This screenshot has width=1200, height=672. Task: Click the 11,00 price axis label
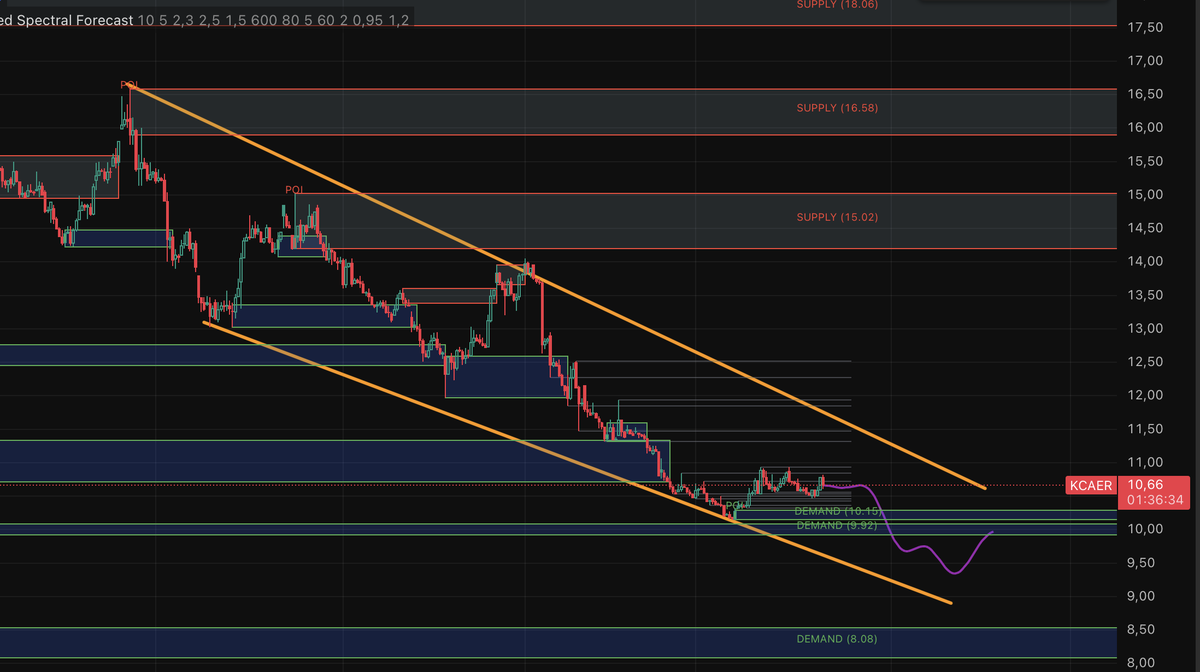tap(1144, 462)
